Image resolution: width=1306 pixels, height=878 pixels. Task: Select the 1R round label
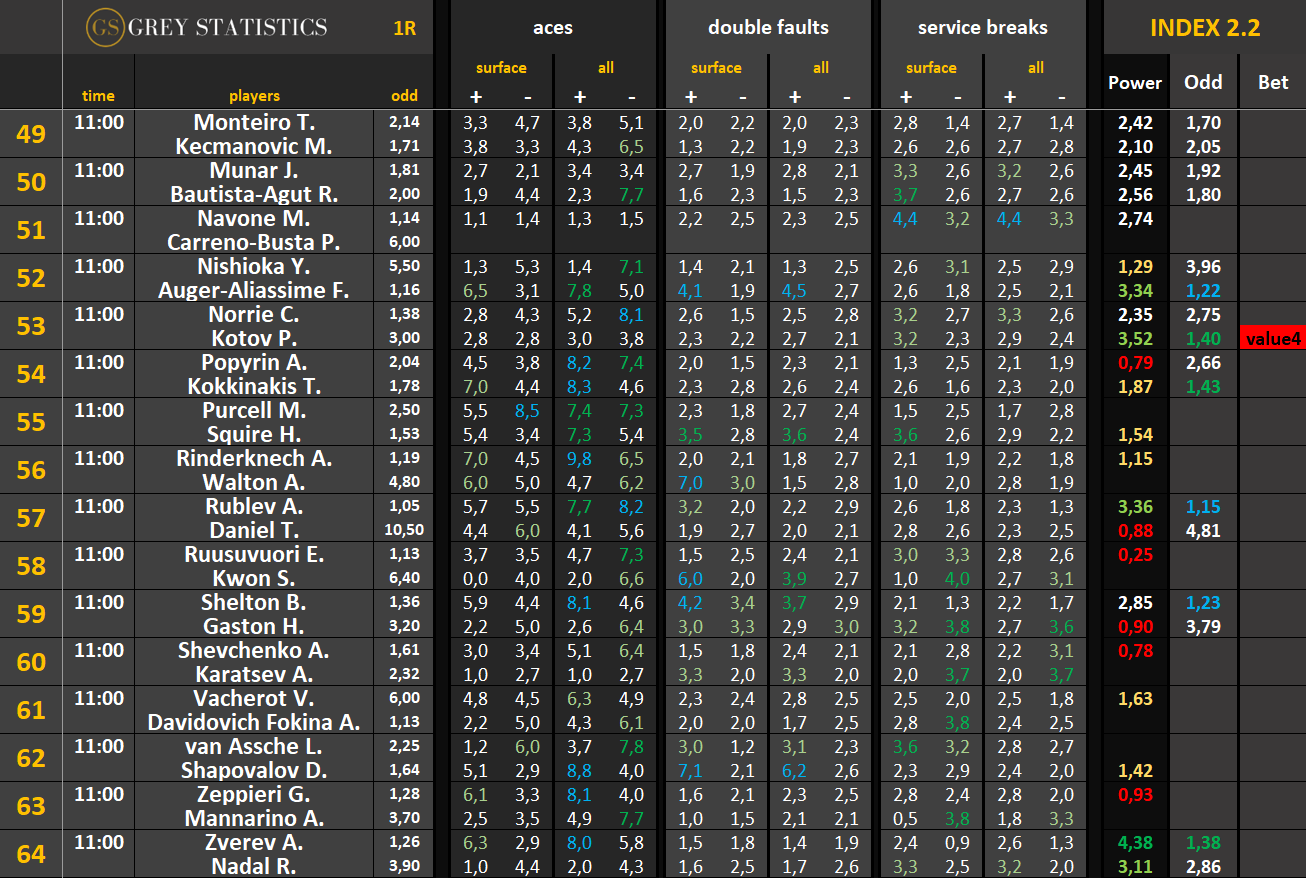point(405,28)
